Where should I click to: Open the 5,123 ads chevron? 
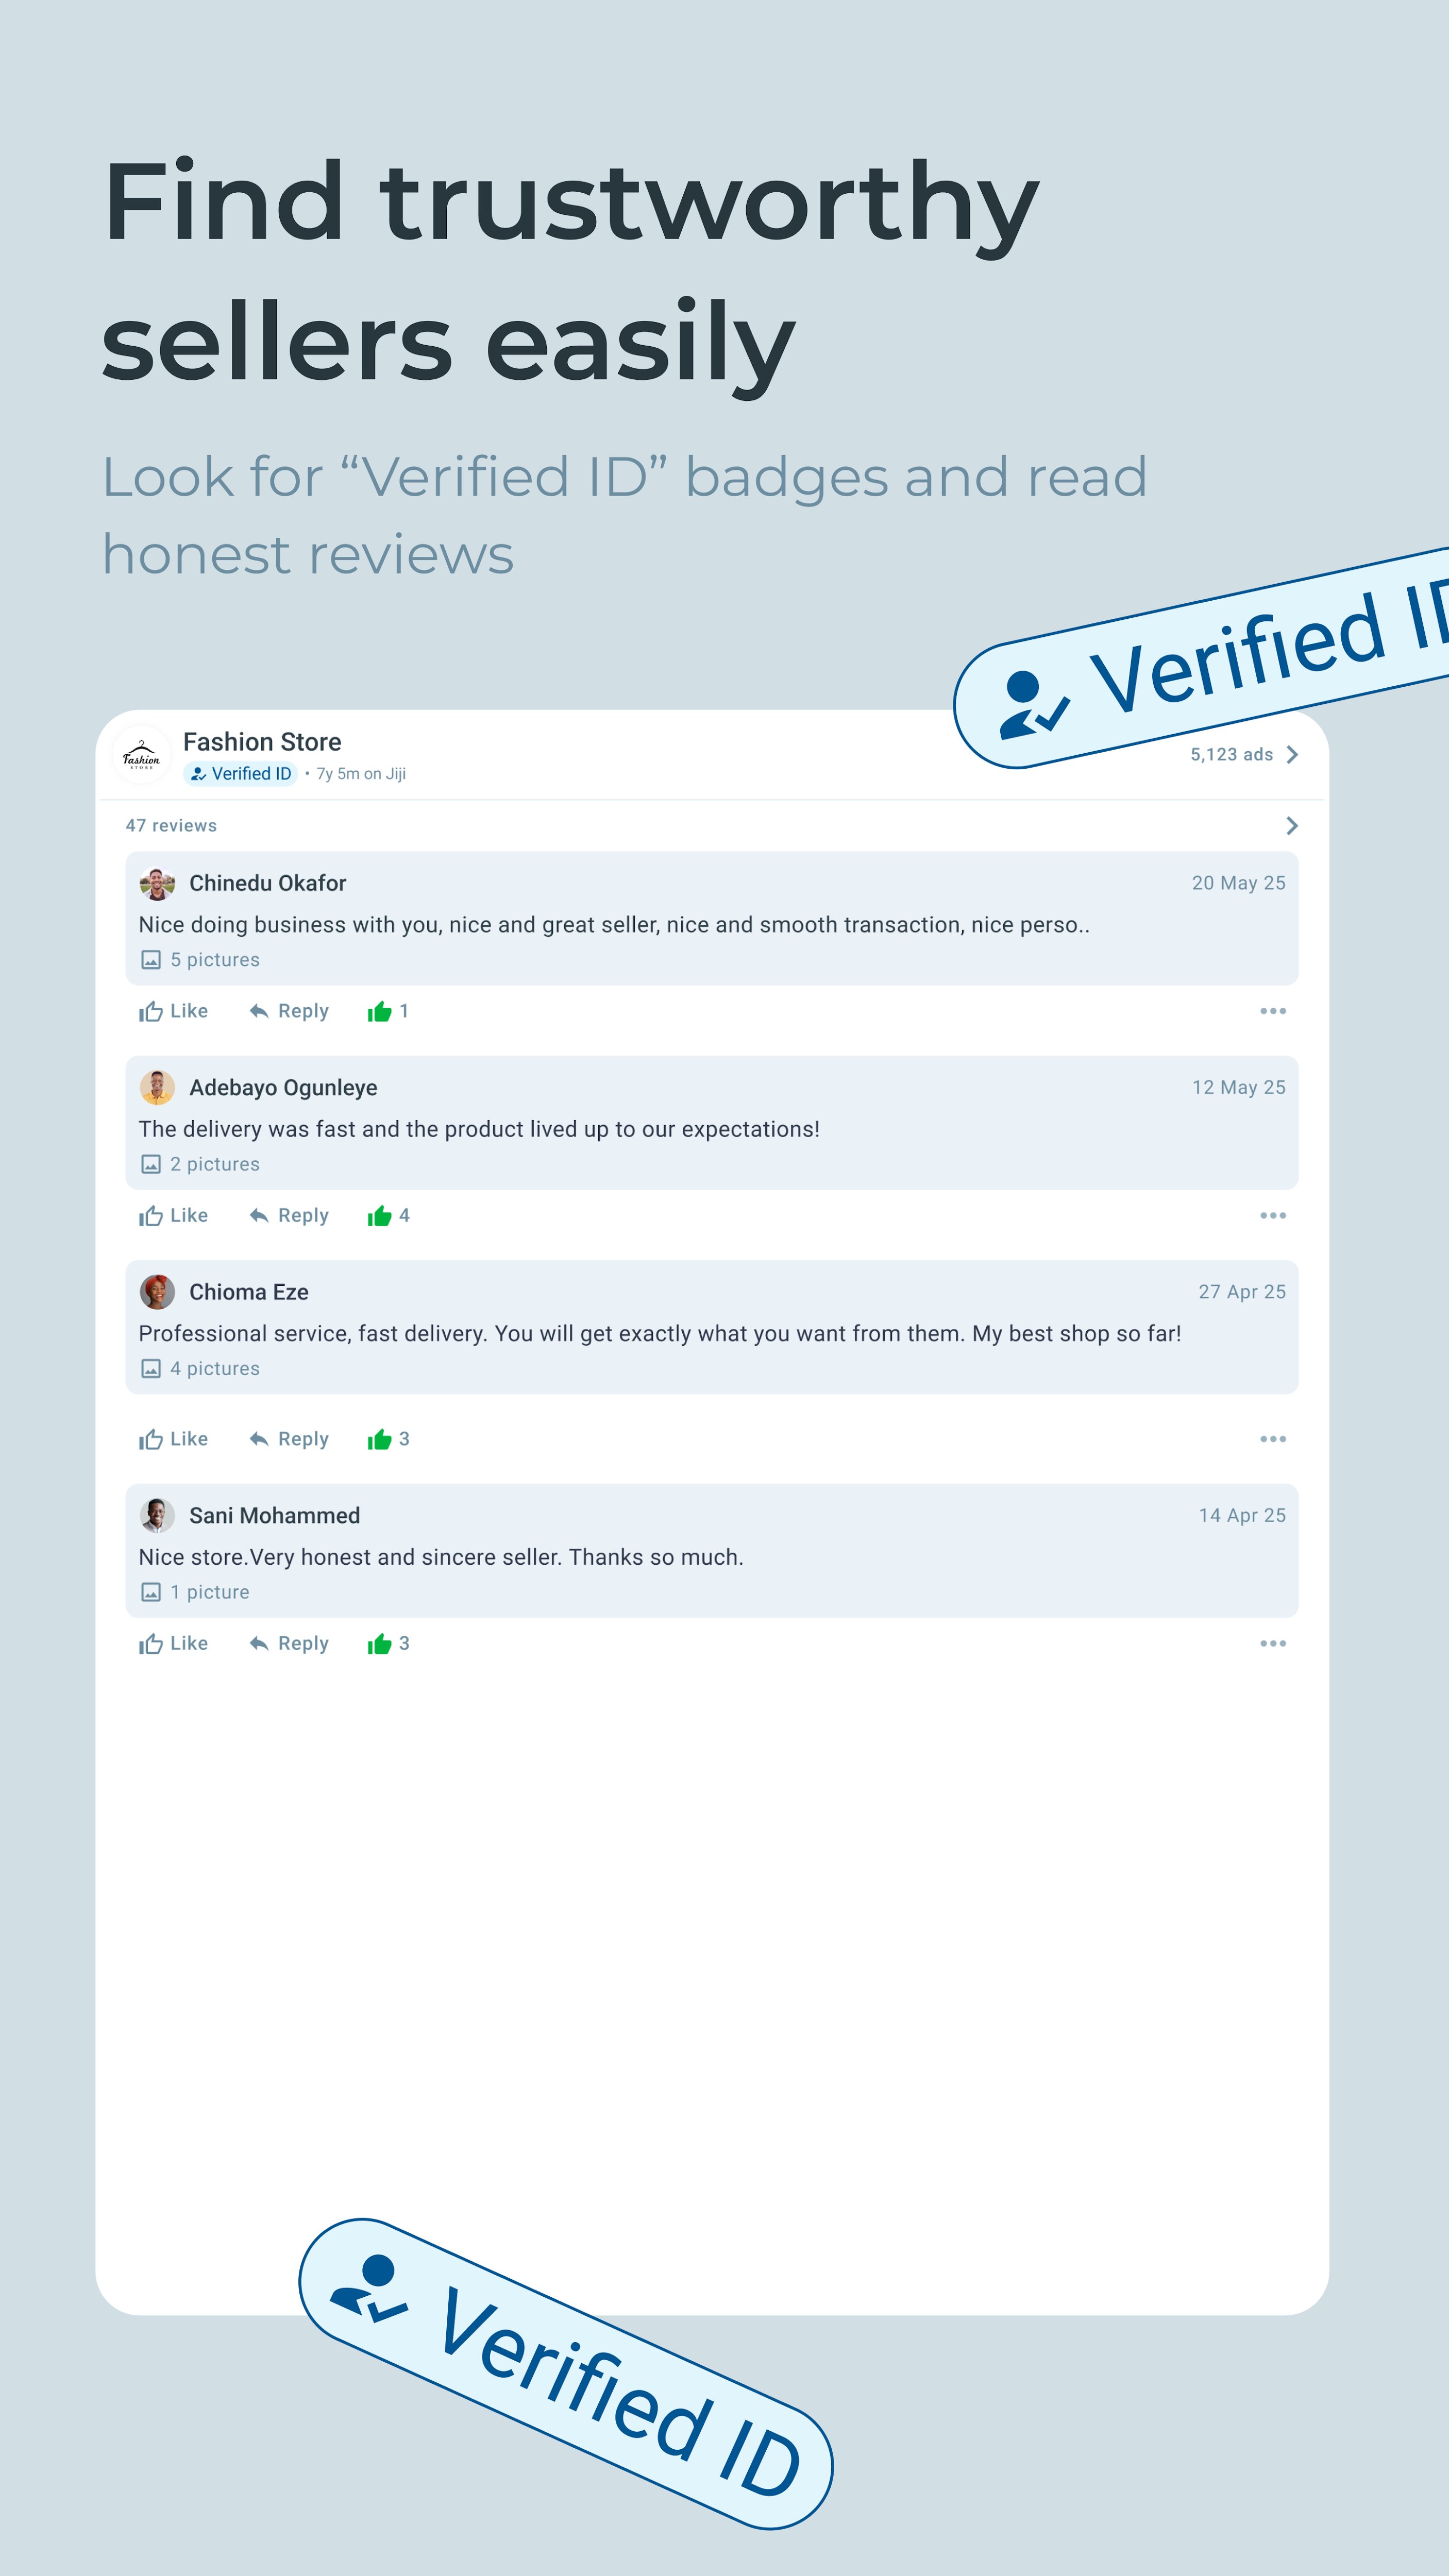point(1291,755)
